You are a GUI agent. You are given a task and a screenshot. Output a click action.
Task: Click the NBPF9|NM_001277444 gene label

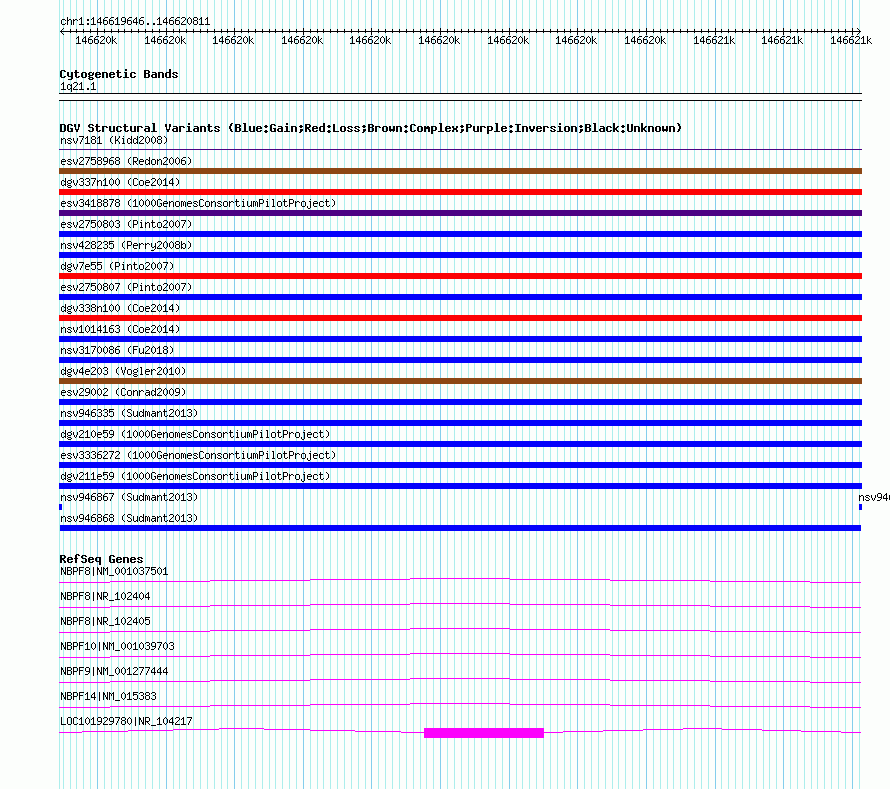click(114, 672)
